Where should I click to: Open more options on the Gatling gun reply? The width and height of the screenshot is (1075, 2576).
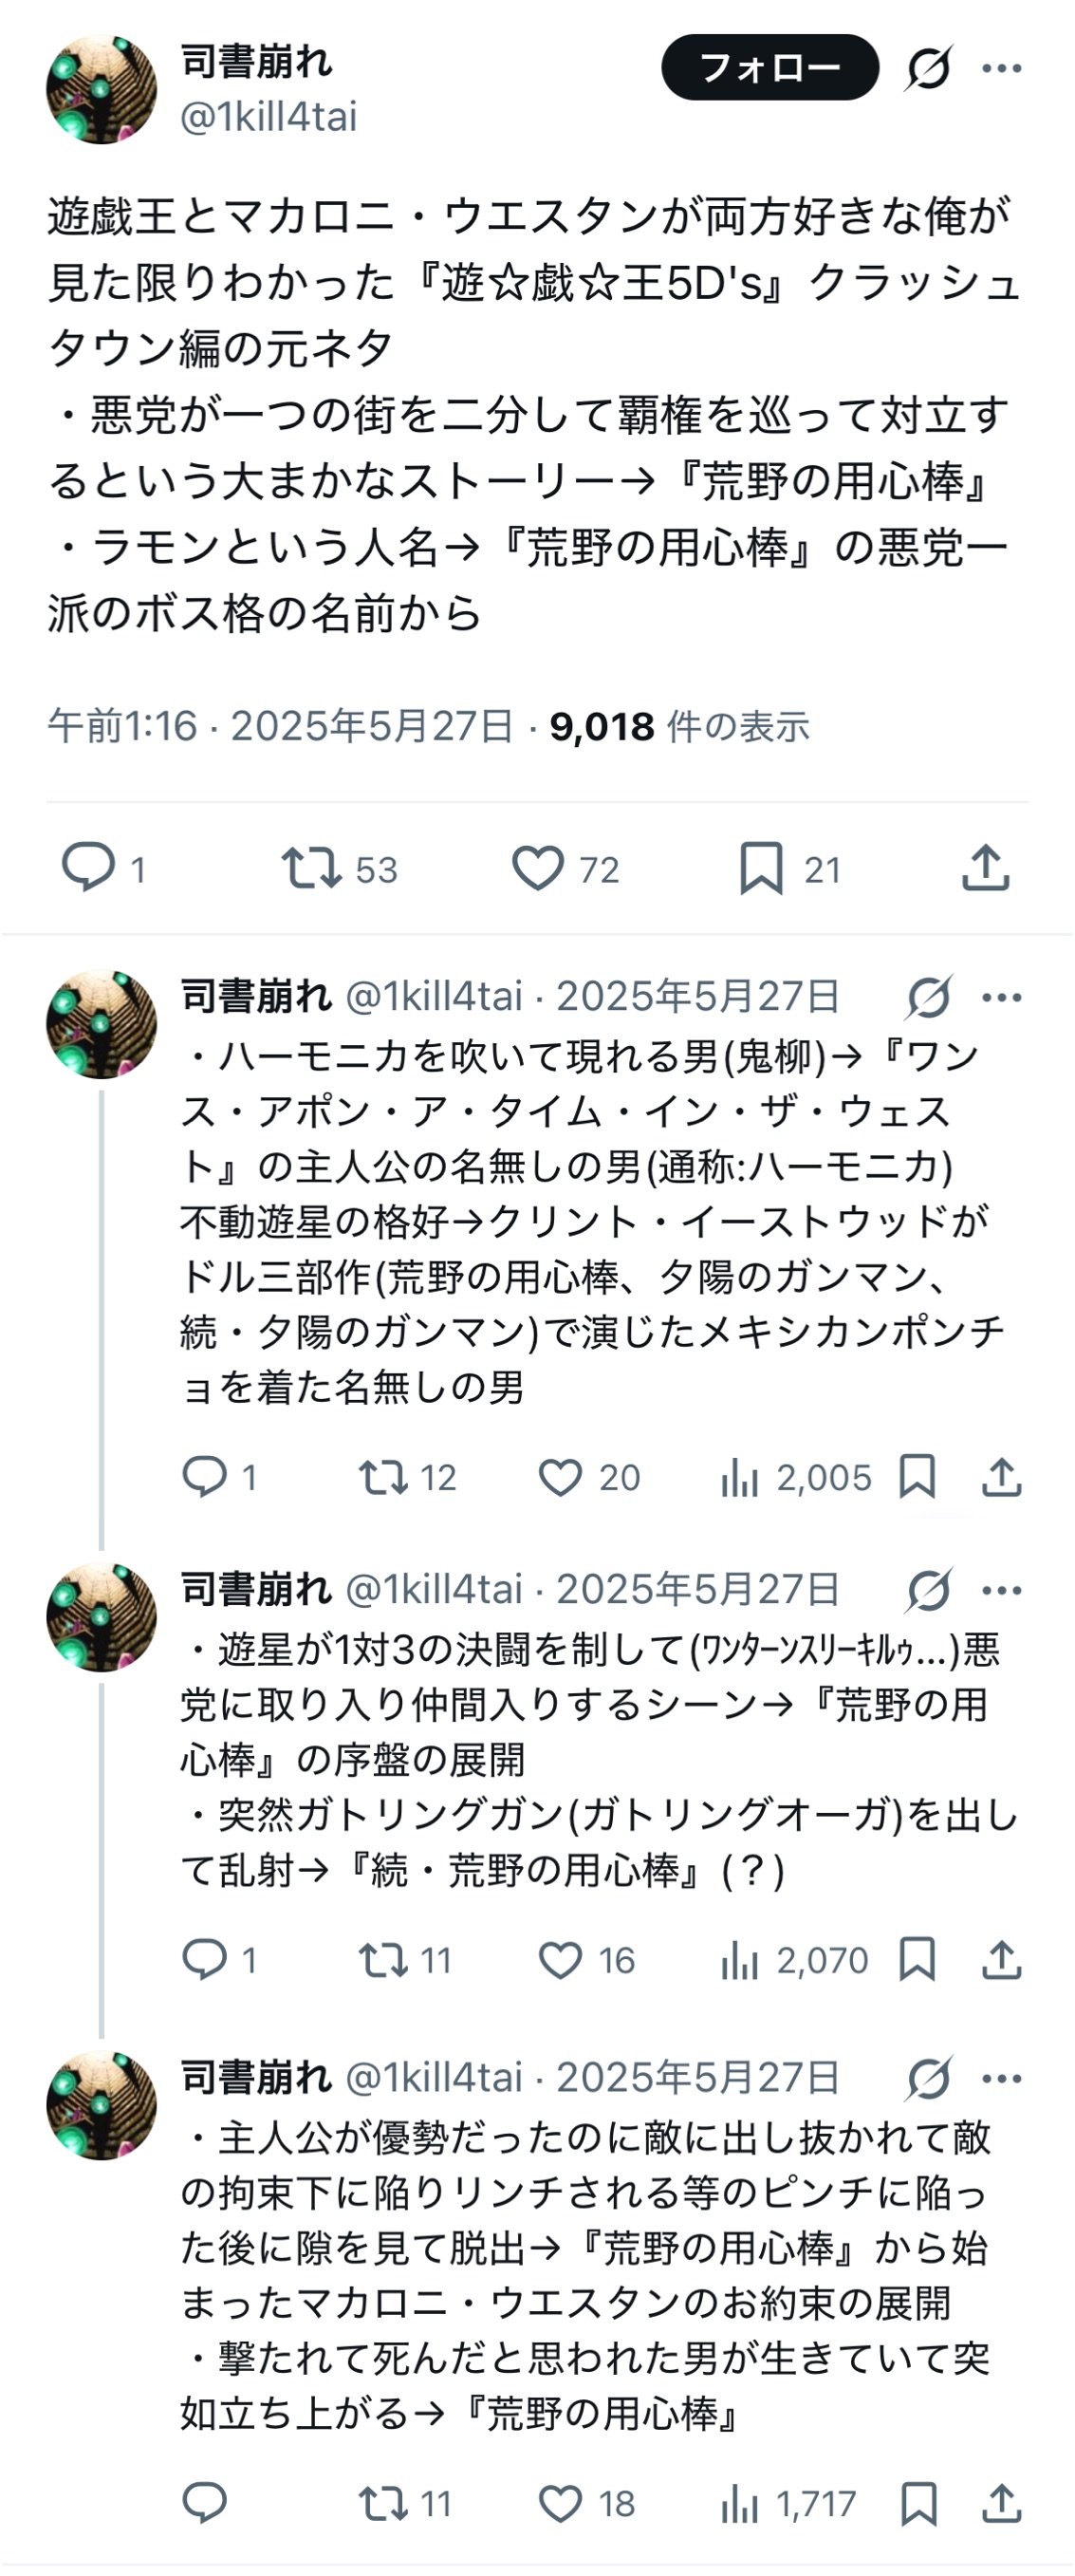pyautogui.click(x=1001, y=1590)
